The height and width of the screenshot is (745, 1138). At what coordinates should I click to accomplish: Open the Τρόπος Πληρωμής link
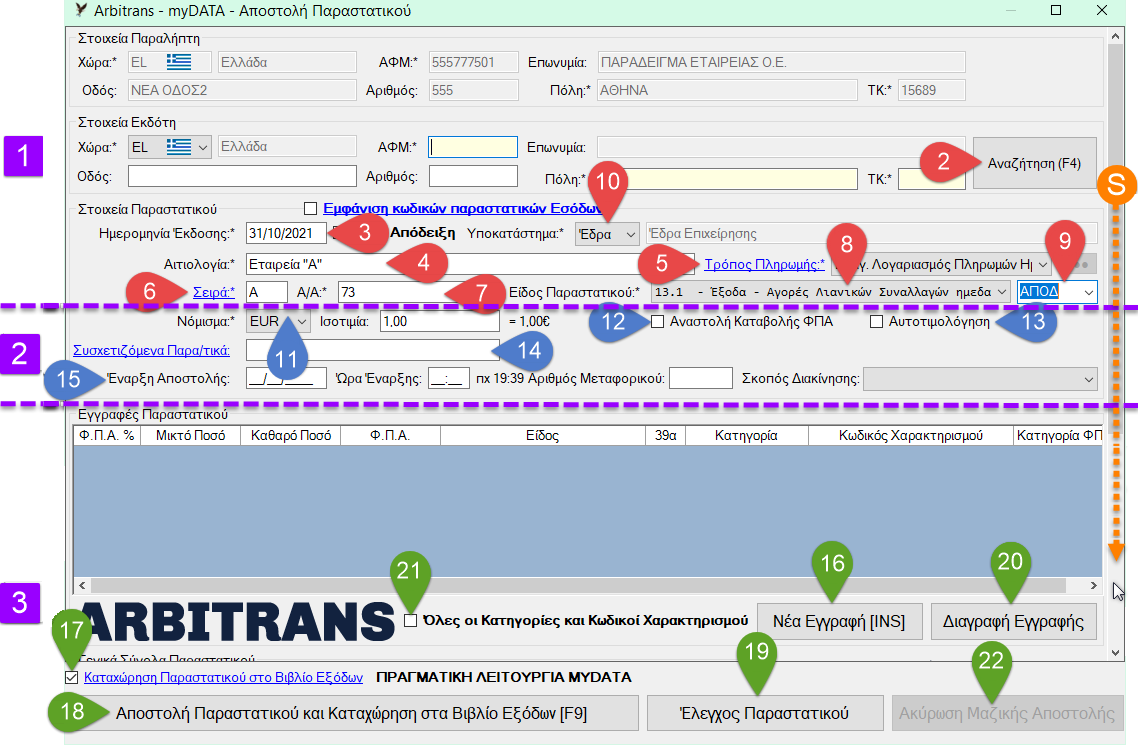coord(764,264)
